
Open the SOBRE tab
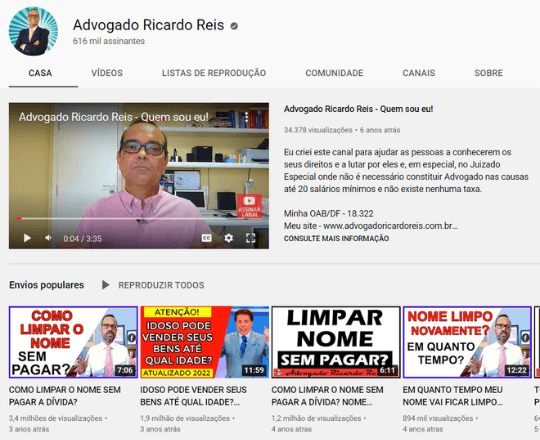[488, 73]
